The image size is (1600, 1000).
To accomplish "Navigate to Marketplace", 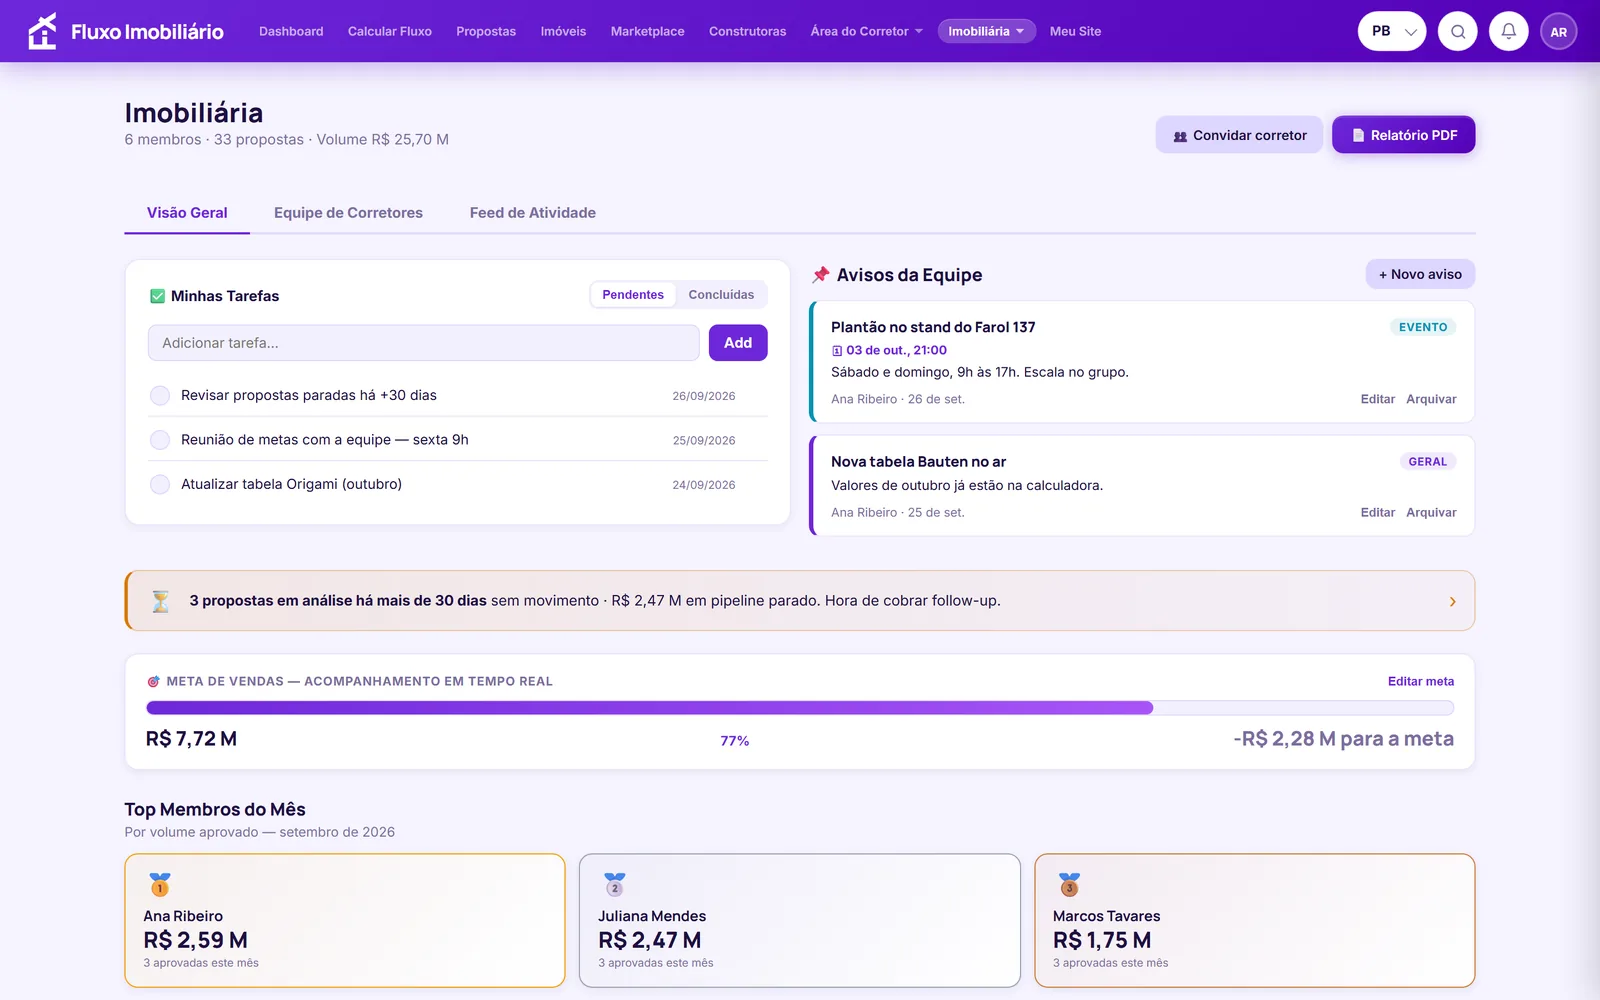I will tap(648, 31).
